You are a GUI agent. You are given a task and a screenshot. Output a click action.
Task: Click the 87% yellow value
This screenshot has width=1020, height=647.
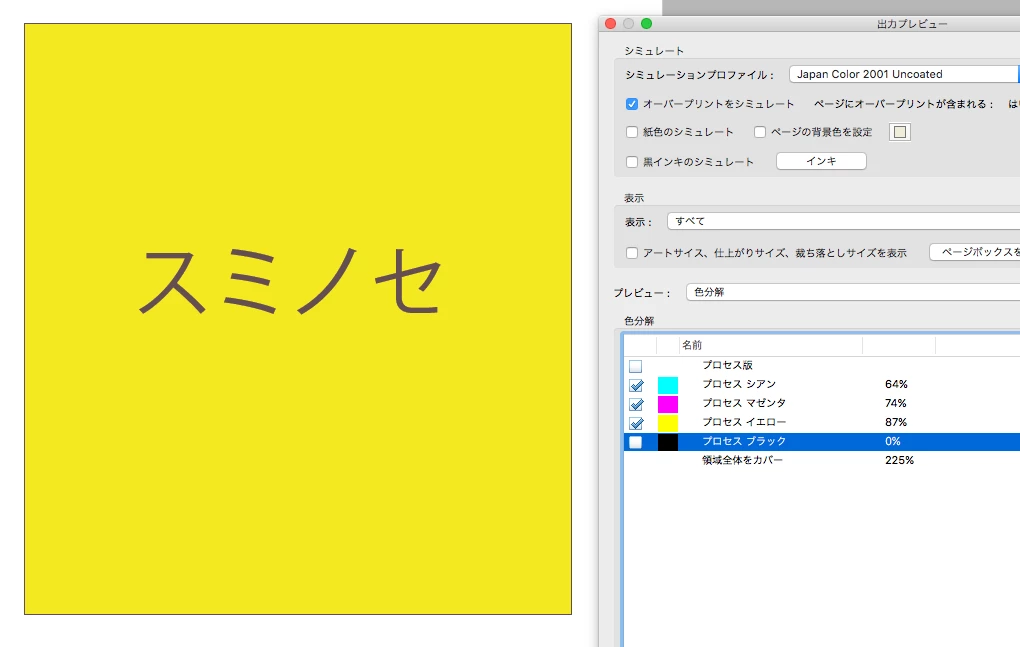point(896,422)
